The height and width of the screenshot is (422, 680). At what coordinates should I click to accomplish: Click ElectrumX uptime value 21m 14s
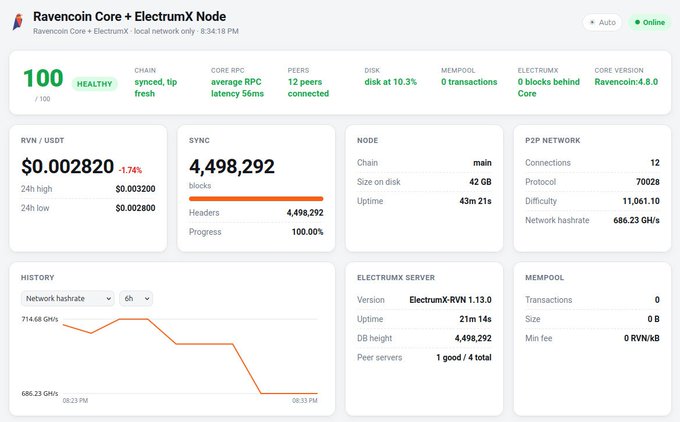pos(475,319)
